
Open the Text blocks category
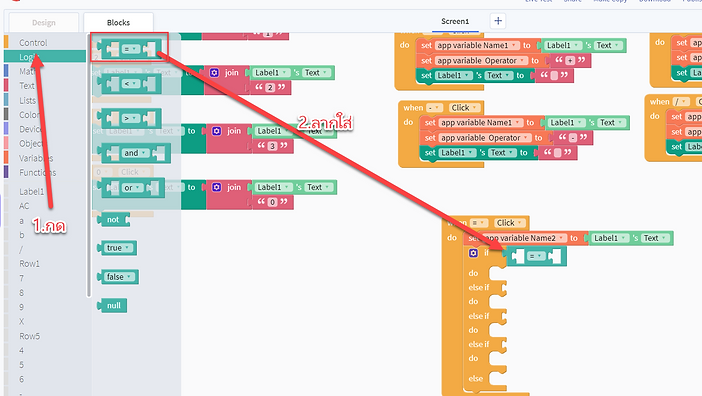click(x=27, y=85)
